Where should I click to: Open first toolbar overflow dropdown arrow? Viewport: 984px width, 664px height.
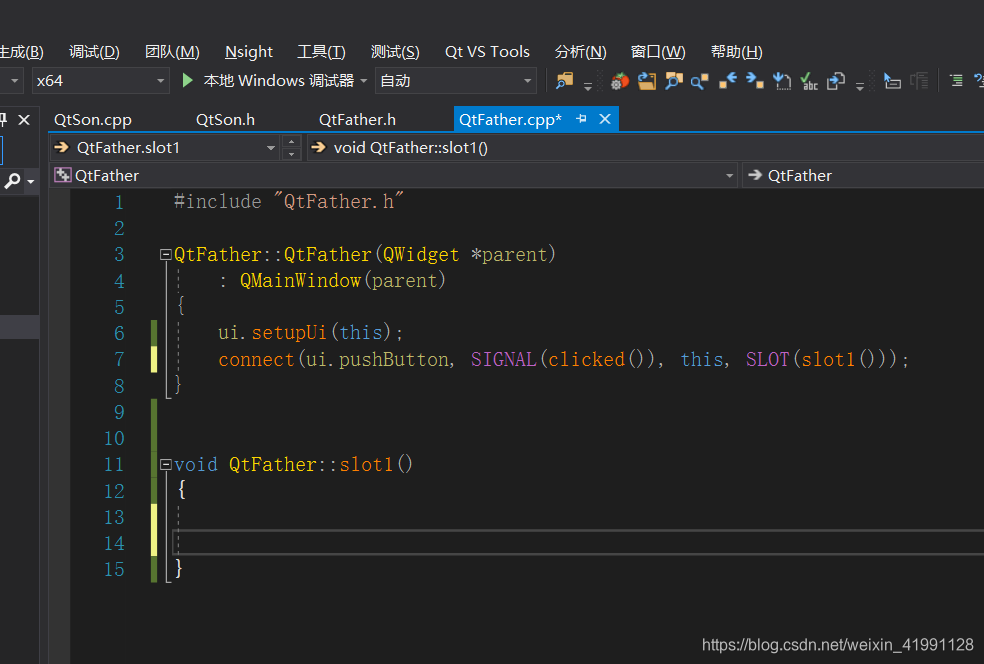click(x=588, y=87)
